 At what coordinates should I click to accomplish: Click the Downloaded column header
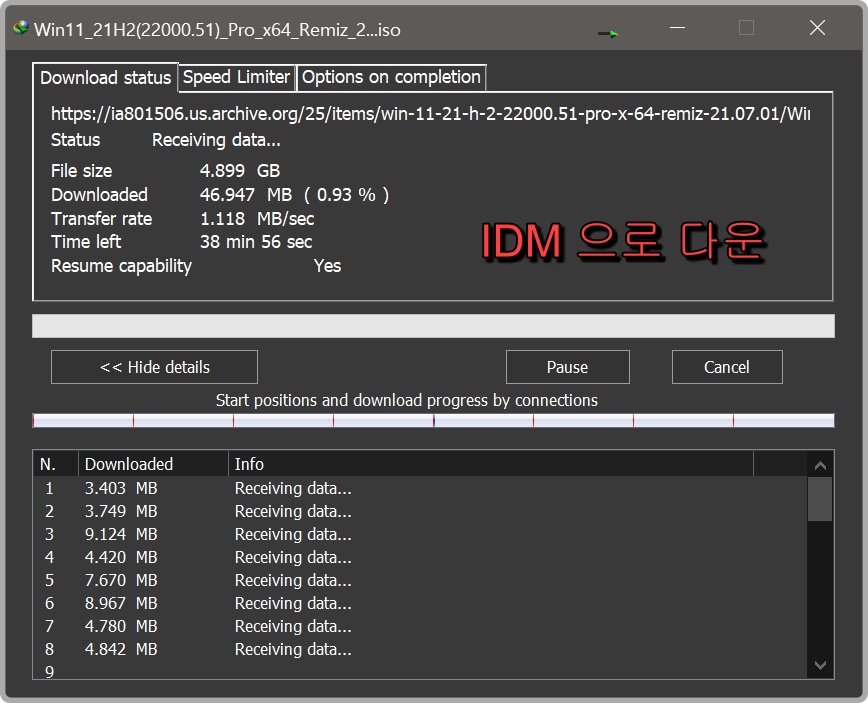pos(153,464)
